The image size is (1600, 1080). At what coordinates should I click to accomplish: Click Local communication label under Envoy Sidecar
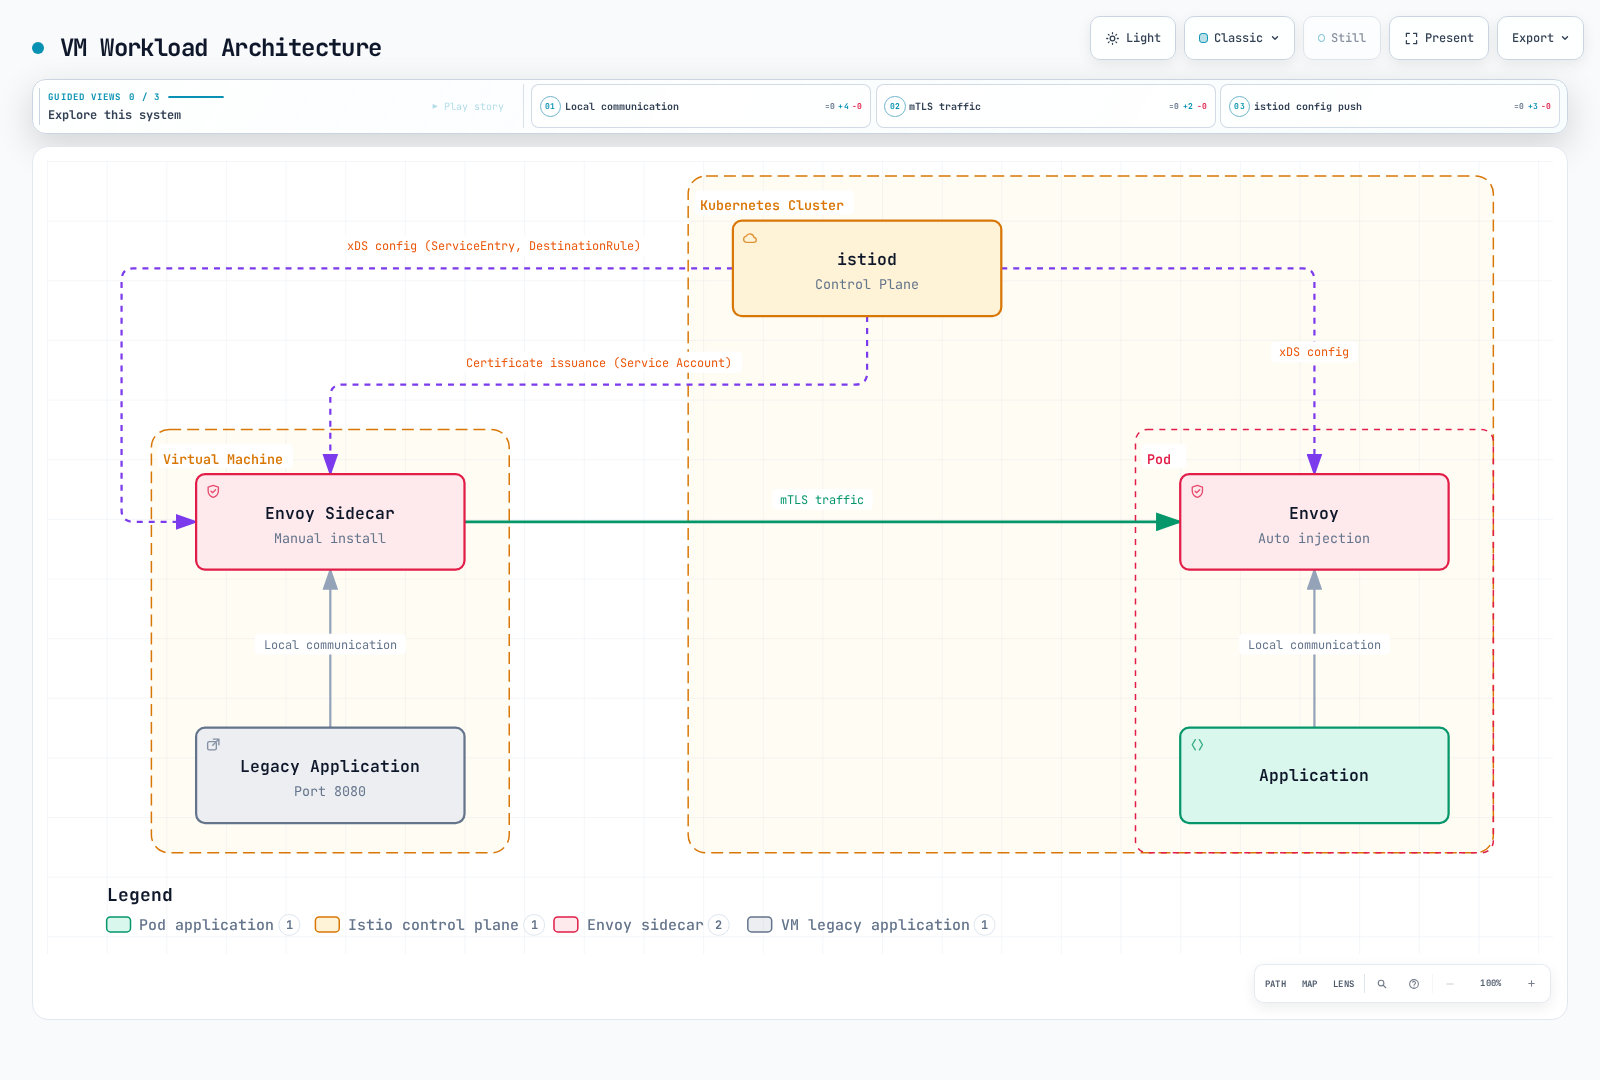click(x=330, y=645)
